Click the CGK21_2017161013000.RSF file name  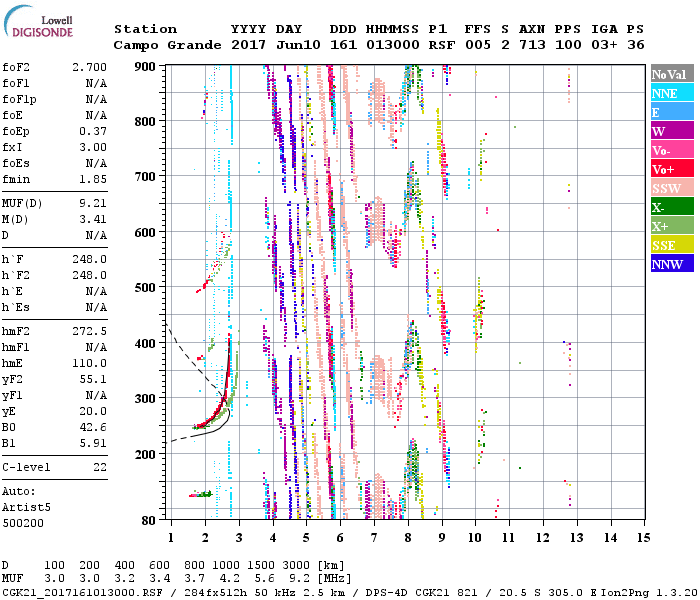pos(83,593)
